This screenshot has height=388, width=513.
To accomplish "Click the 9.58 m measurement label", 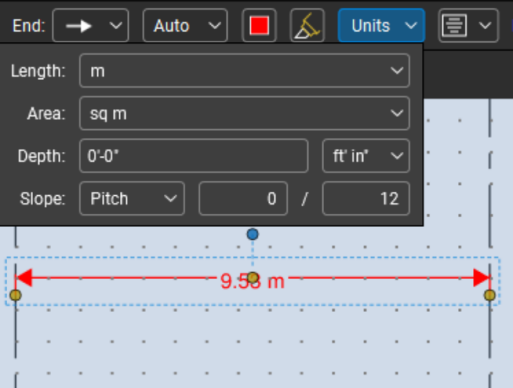I will [x=252, y=281].
